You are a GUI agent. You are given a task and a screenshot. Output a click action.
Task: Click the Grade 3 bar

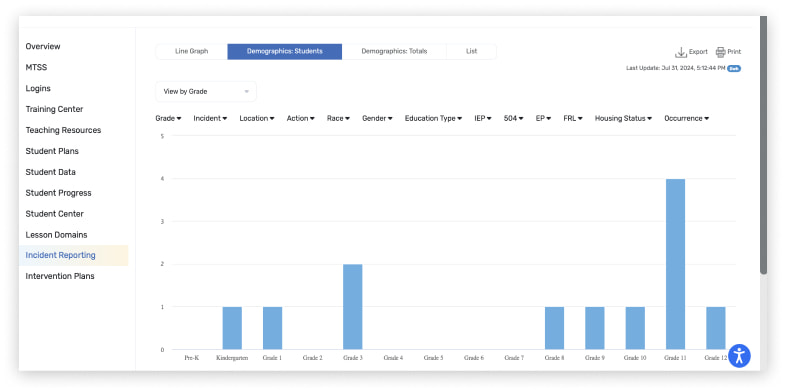(353, 307)
